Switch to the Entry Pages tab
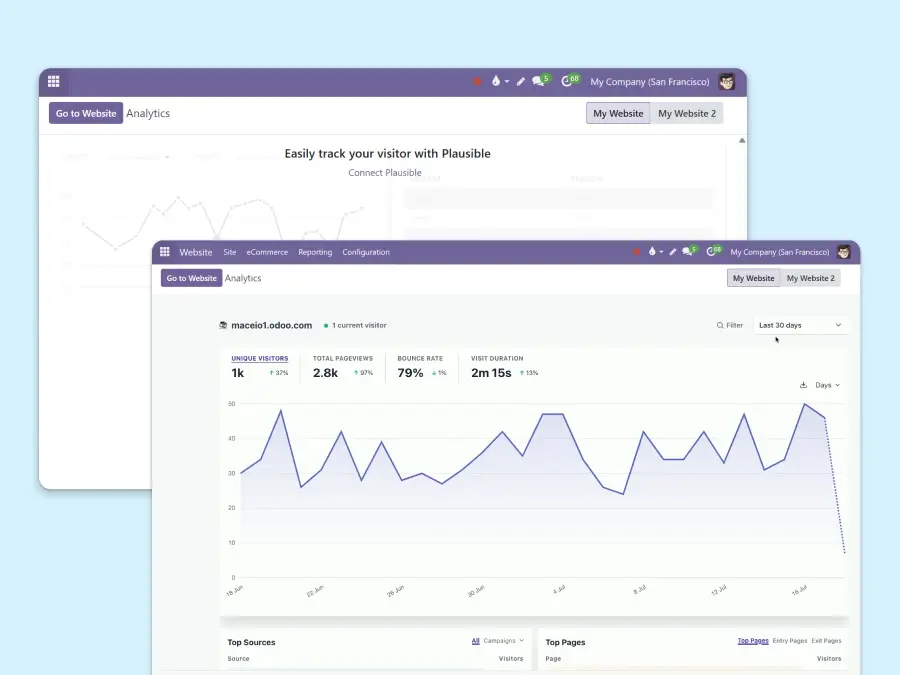The width and height of the screenshot is (900, 675). [789, 641]
